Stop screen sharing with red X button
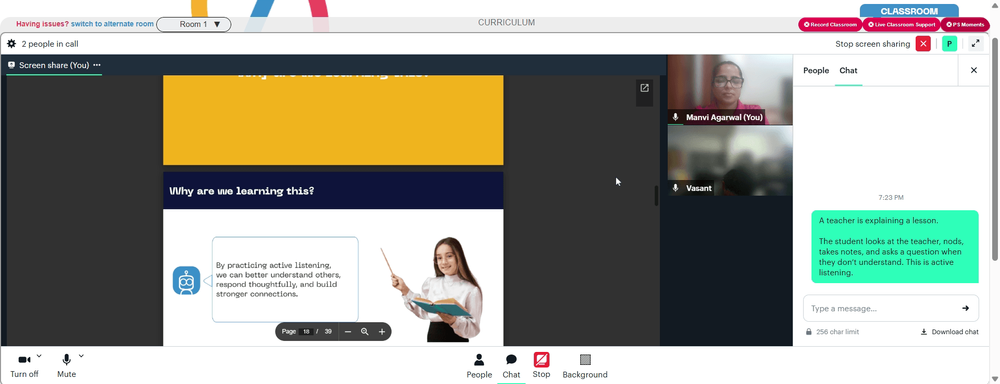The image size is (1000, 384). 923,44
